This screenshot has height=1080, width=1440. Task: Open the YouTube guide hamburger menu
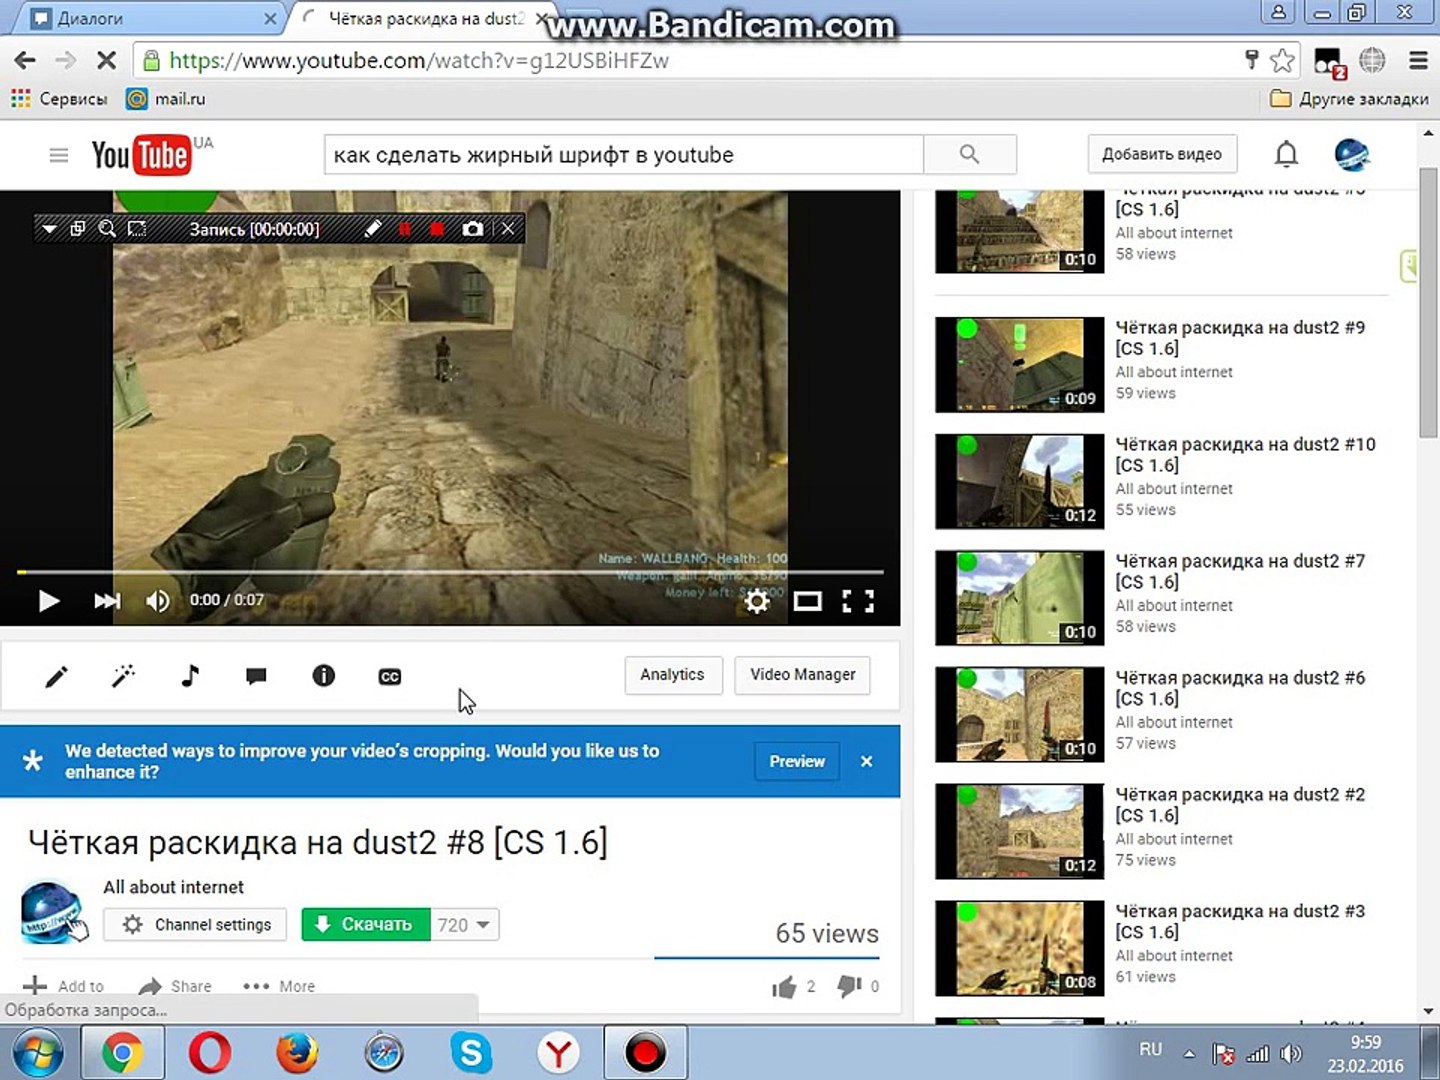click(59, 155)
